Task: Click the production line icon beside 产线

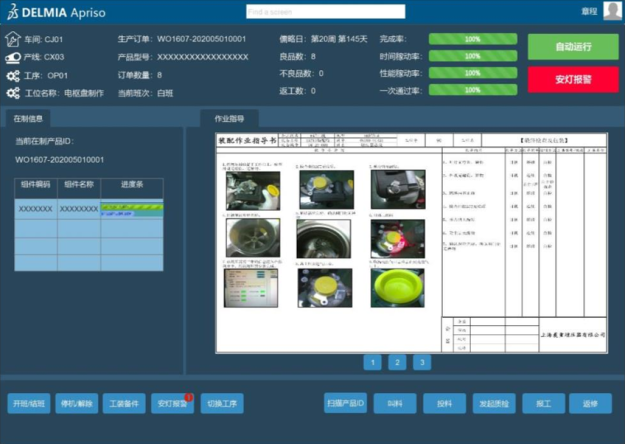Action: [13, 58]
